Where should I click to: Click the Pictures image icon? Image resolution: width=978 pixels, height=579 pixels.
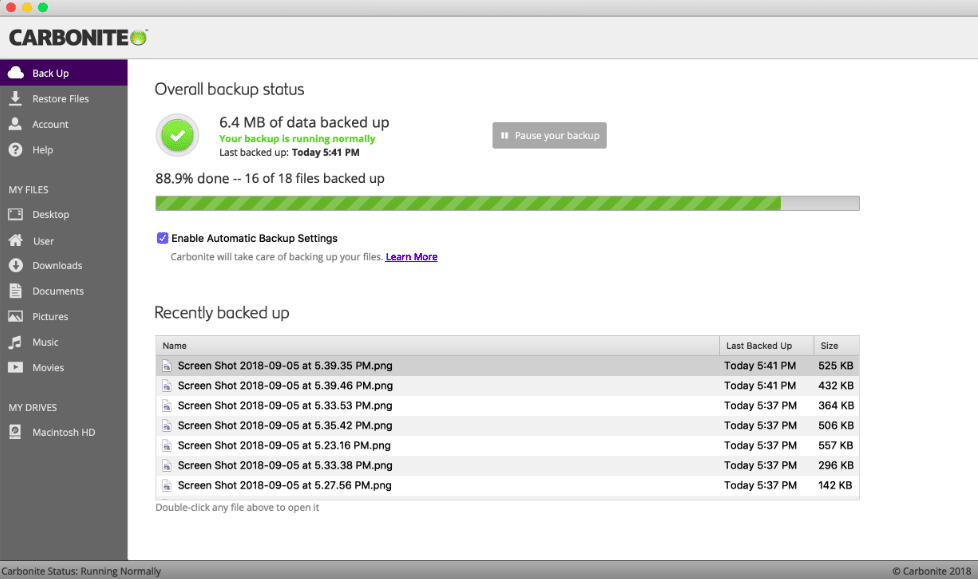click(x=16, y=316)
